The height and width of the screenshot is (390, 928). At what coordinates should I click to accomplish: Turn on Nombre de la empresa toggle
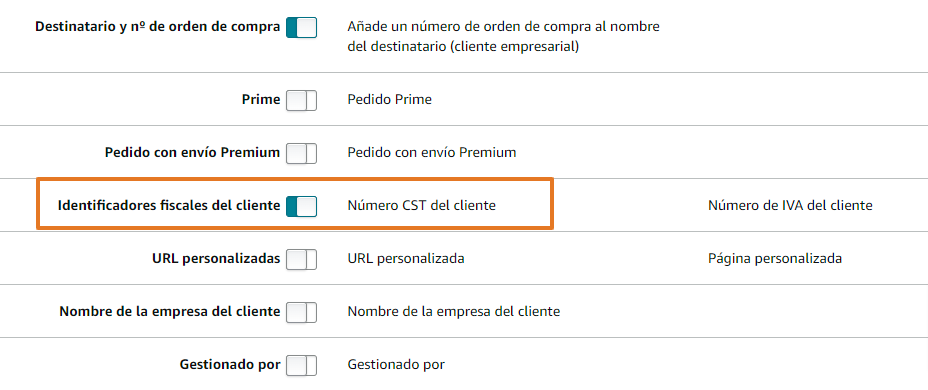(301, 312)
